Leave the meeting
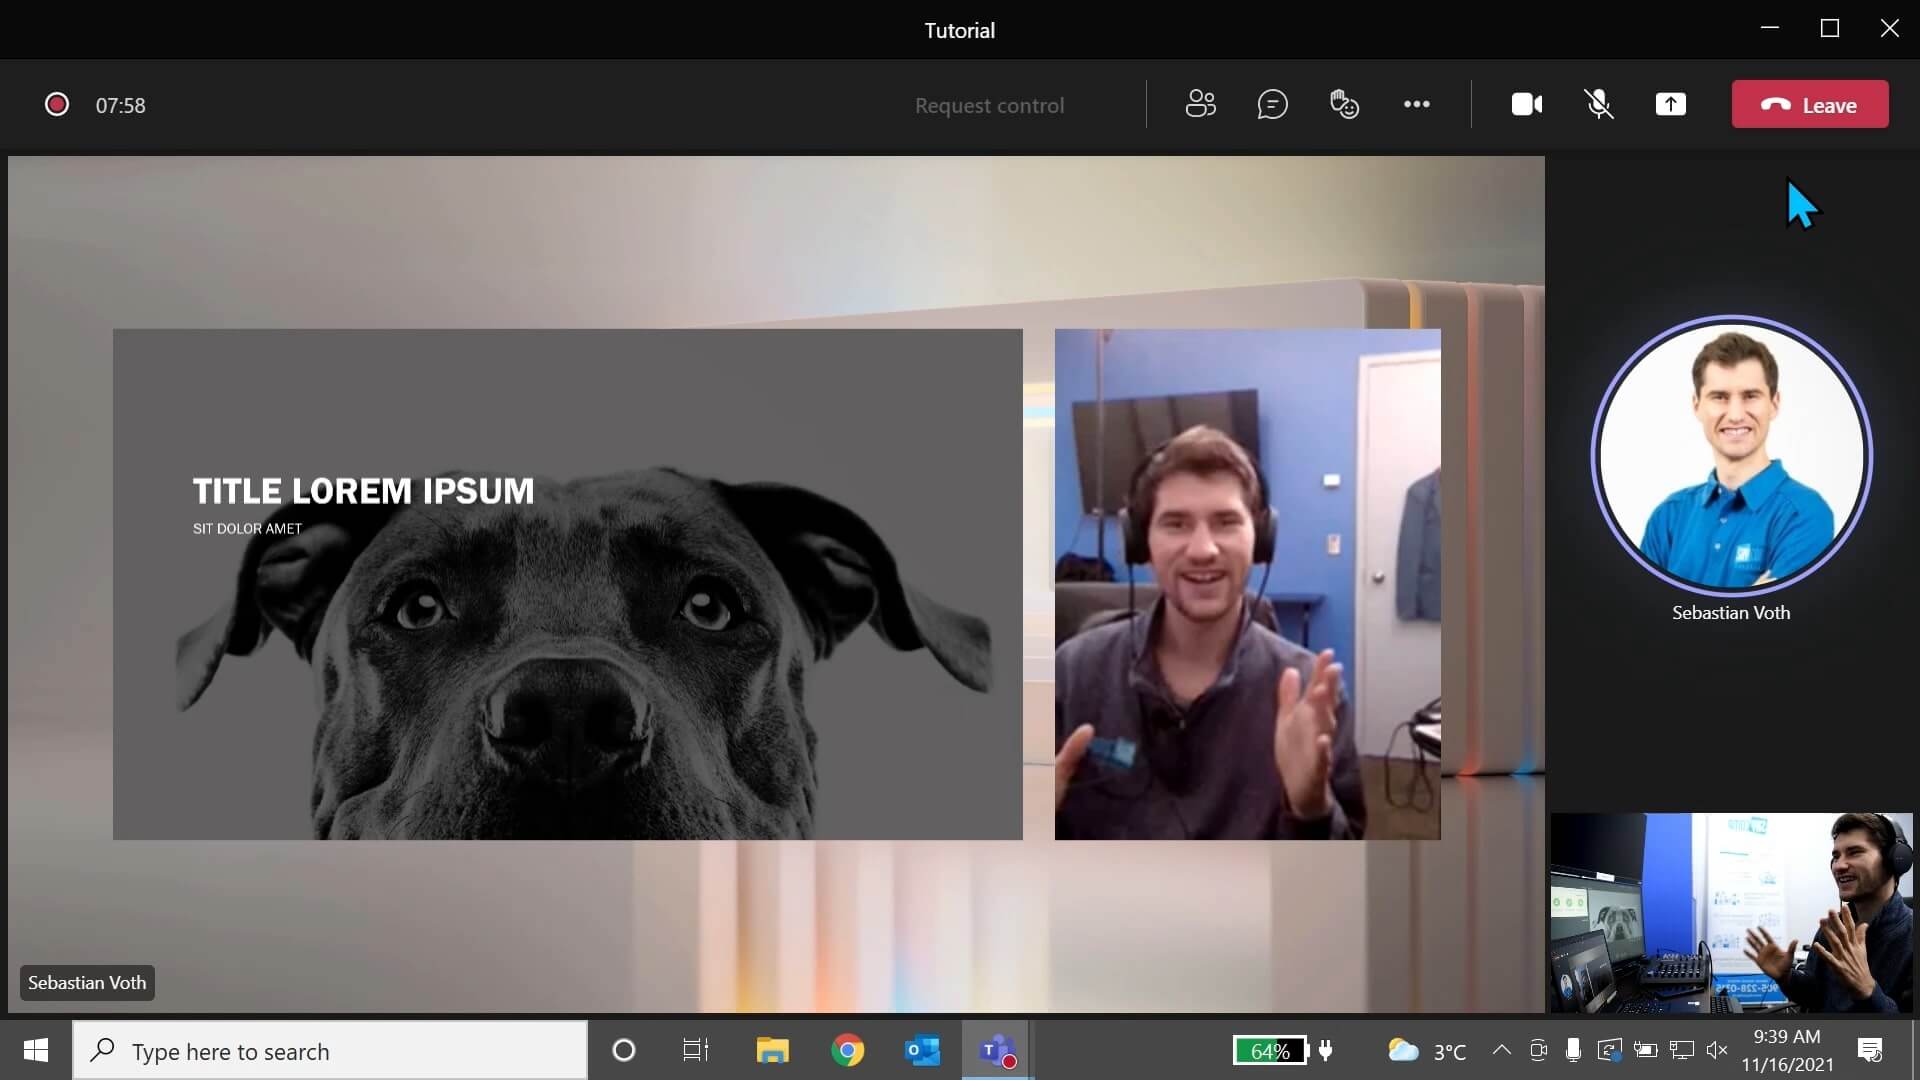1920x1080 pixels. (1810, 104)
